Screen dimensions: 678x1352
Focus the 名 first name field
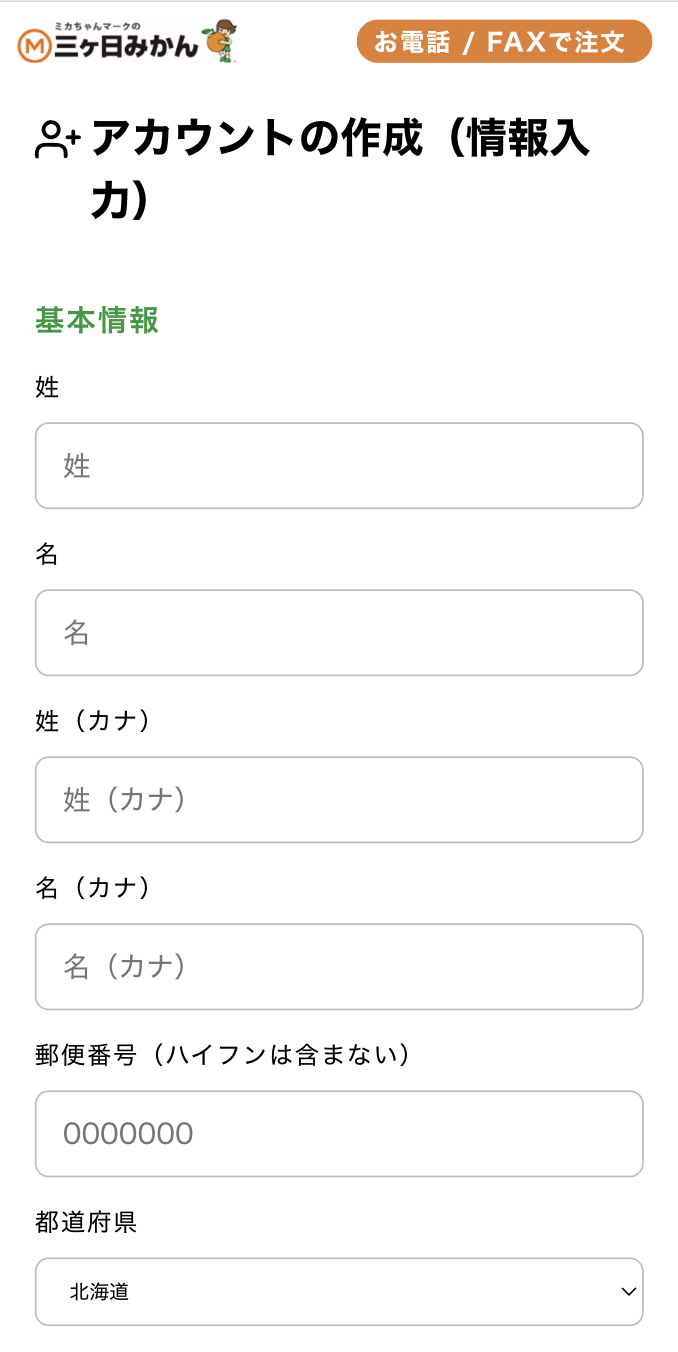(339, 632)
